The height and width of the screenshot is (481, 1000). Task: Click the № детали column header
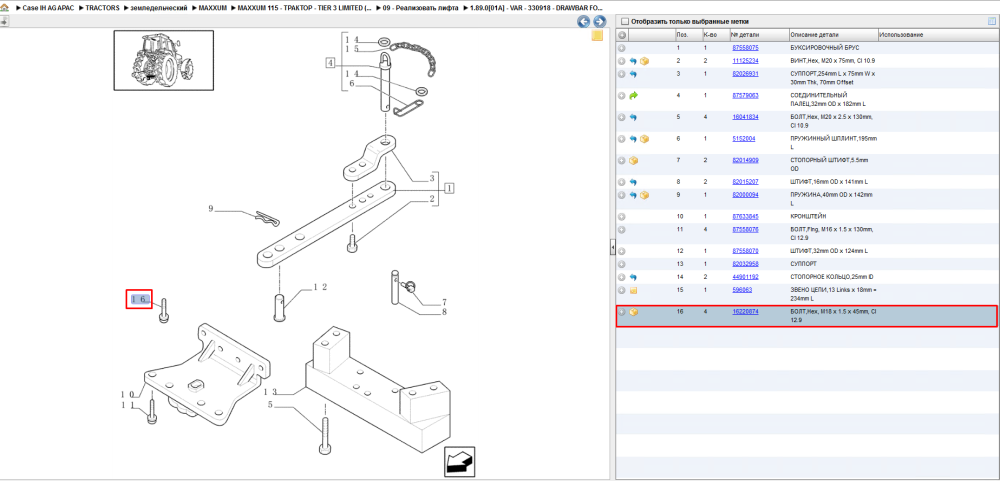(758, 35)
